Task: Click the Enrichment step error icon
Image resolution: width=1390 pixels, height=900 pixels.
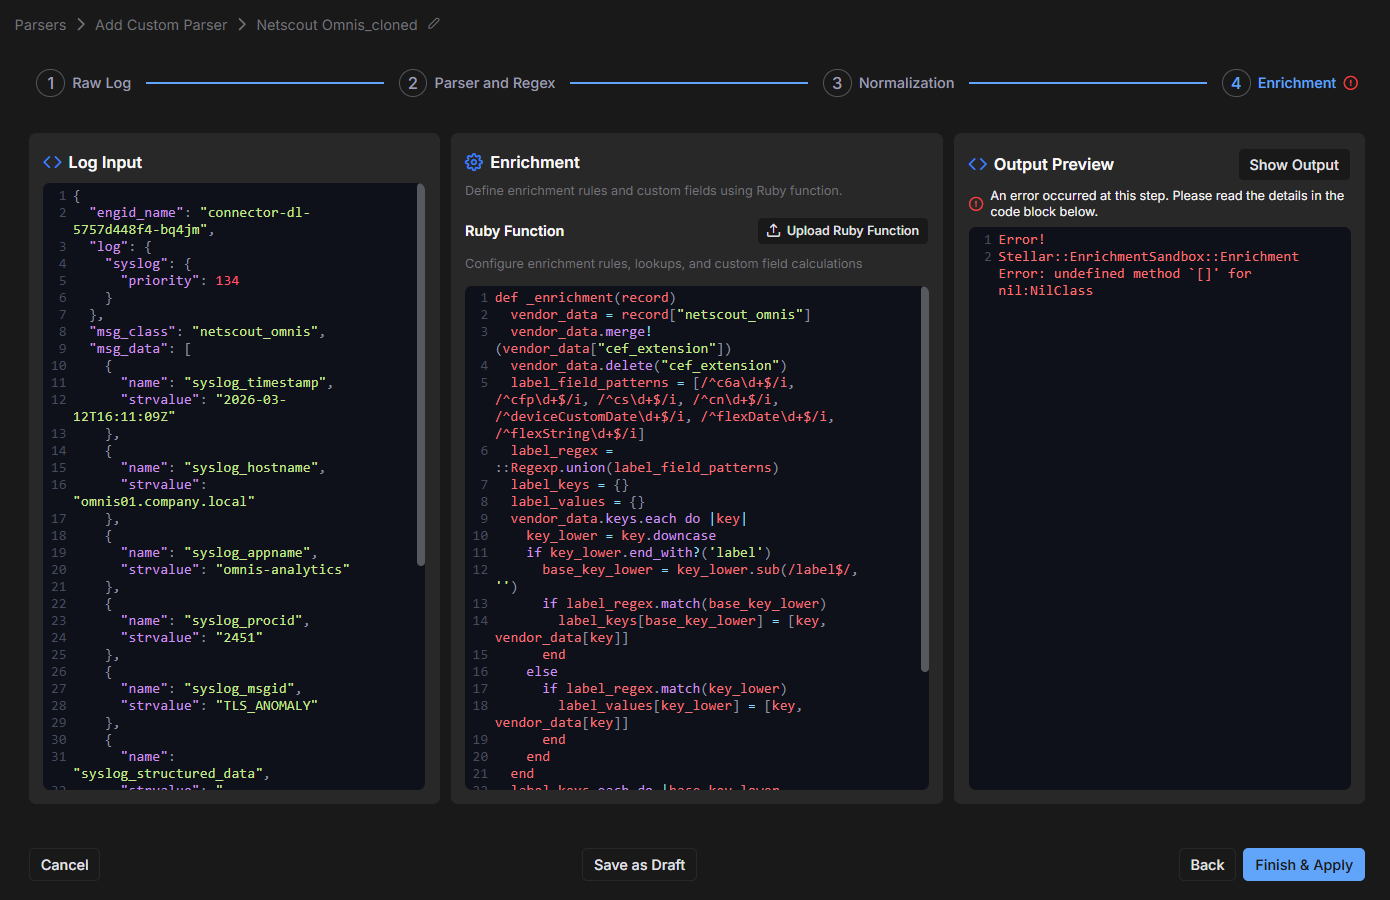Action: coord(1351,83)
